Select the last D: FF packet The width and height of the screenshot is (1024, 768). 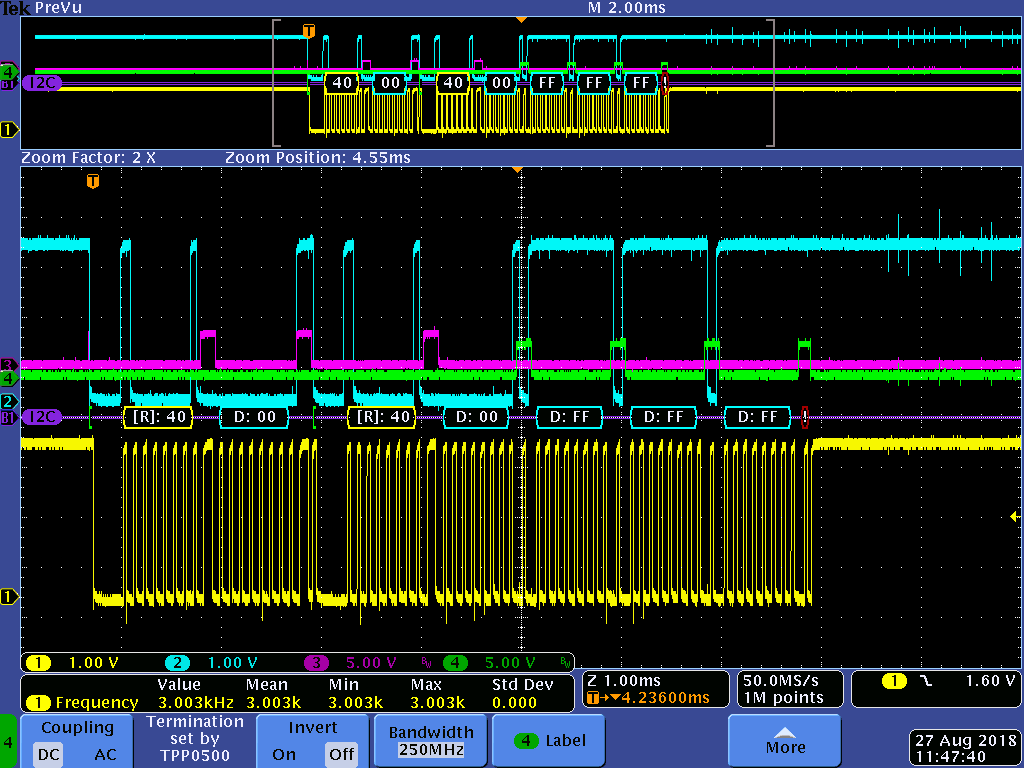758,417
